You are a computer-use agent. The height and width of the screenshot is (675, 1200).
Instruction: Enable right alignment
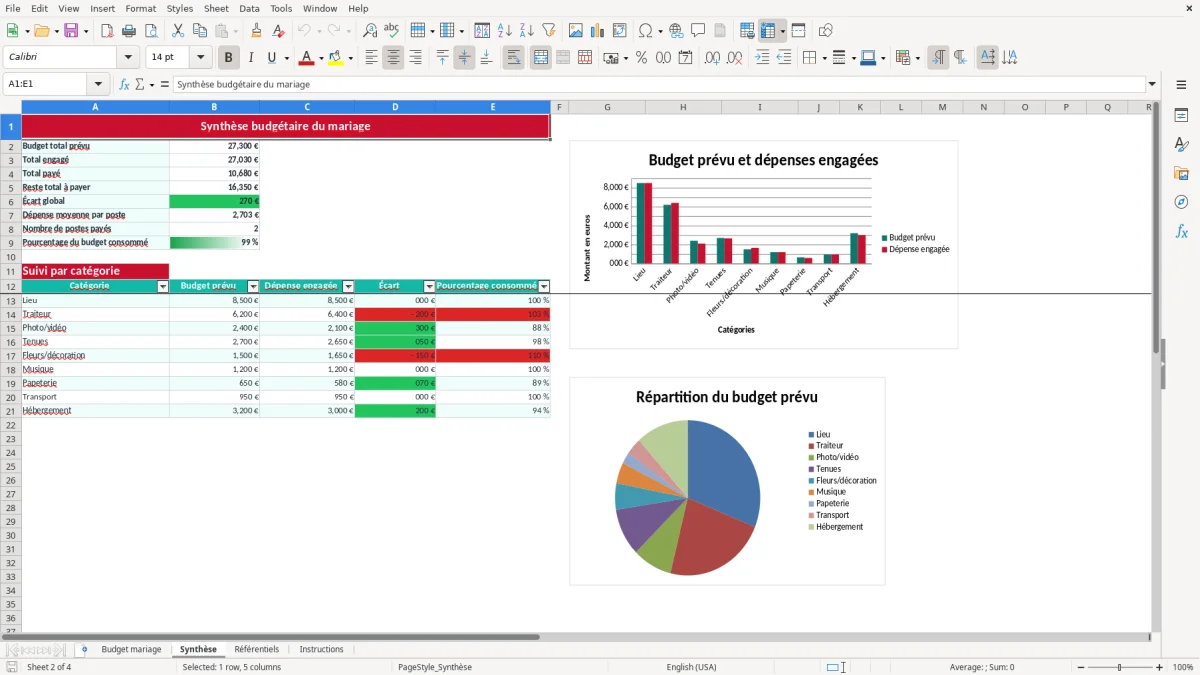(415, 58)
